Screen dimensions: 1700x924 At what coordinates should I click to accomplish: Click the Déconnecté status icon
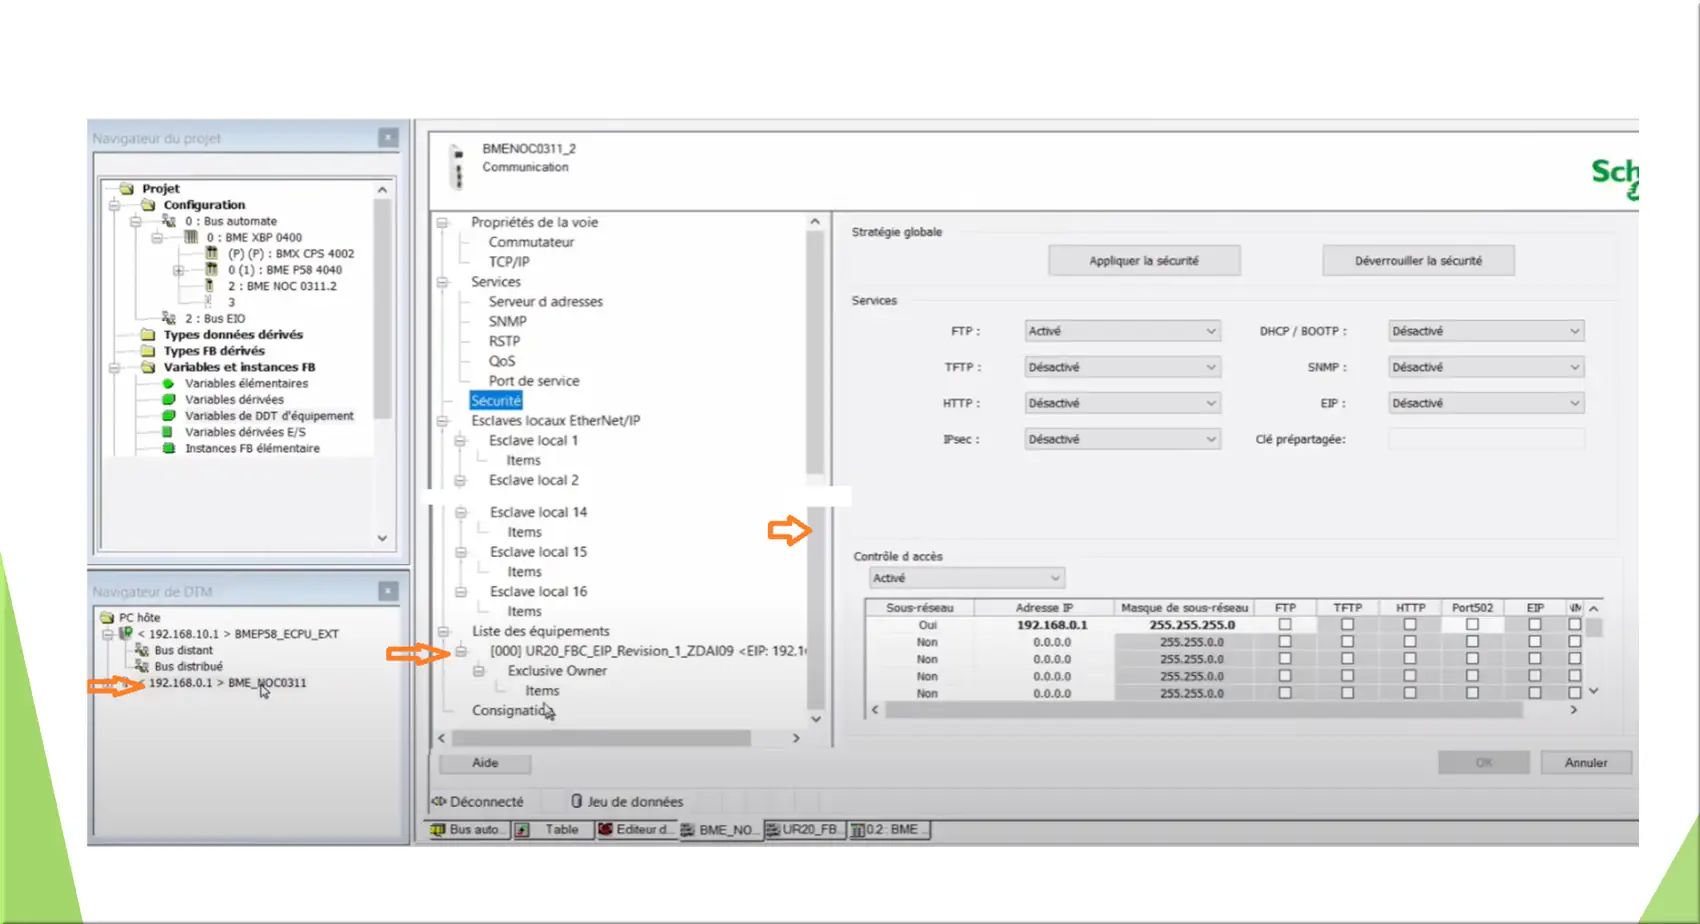pos(438,801)
